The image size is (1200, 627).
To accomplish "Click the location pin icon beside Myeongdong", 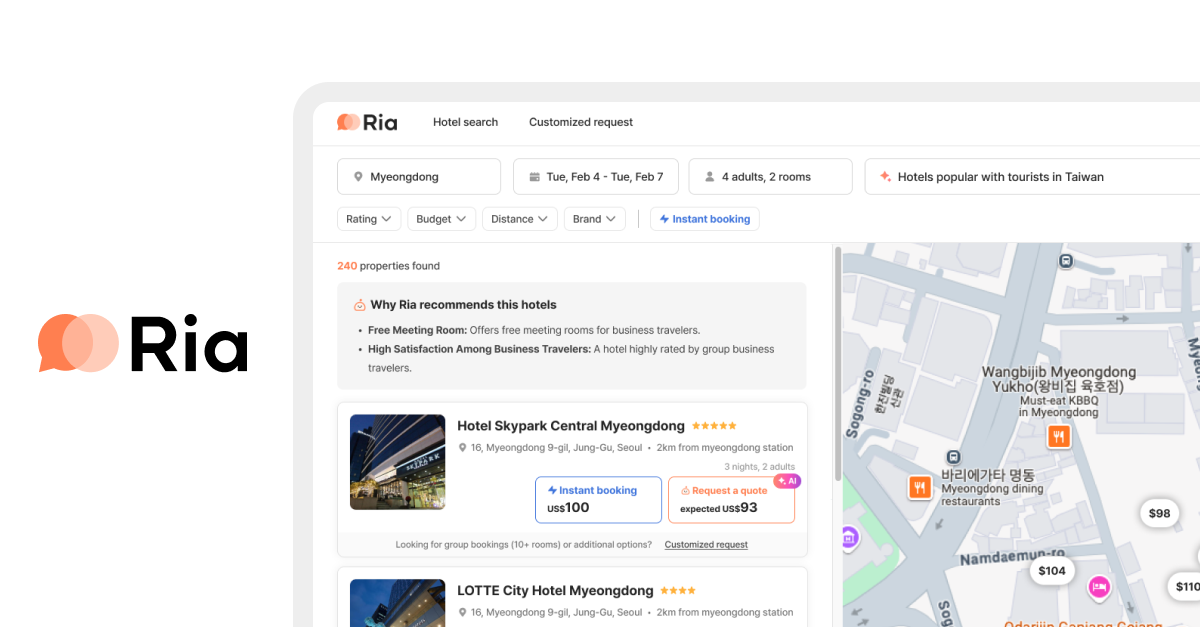I will 358,177.
